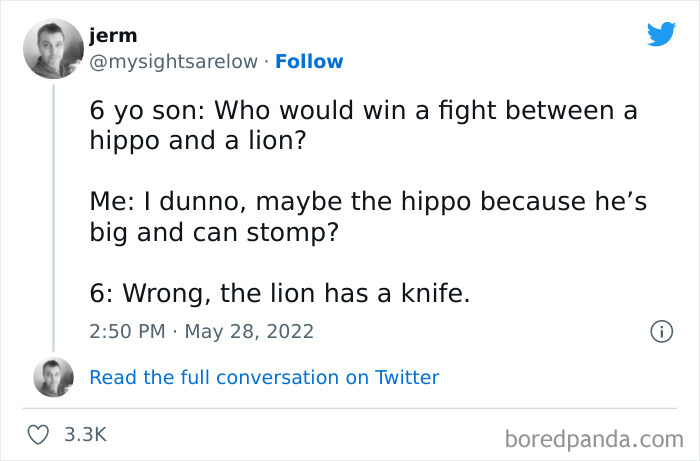Select the "6 yo son" question line
The height and width of the screenshot is (461, 700).
tap(363, 111)
